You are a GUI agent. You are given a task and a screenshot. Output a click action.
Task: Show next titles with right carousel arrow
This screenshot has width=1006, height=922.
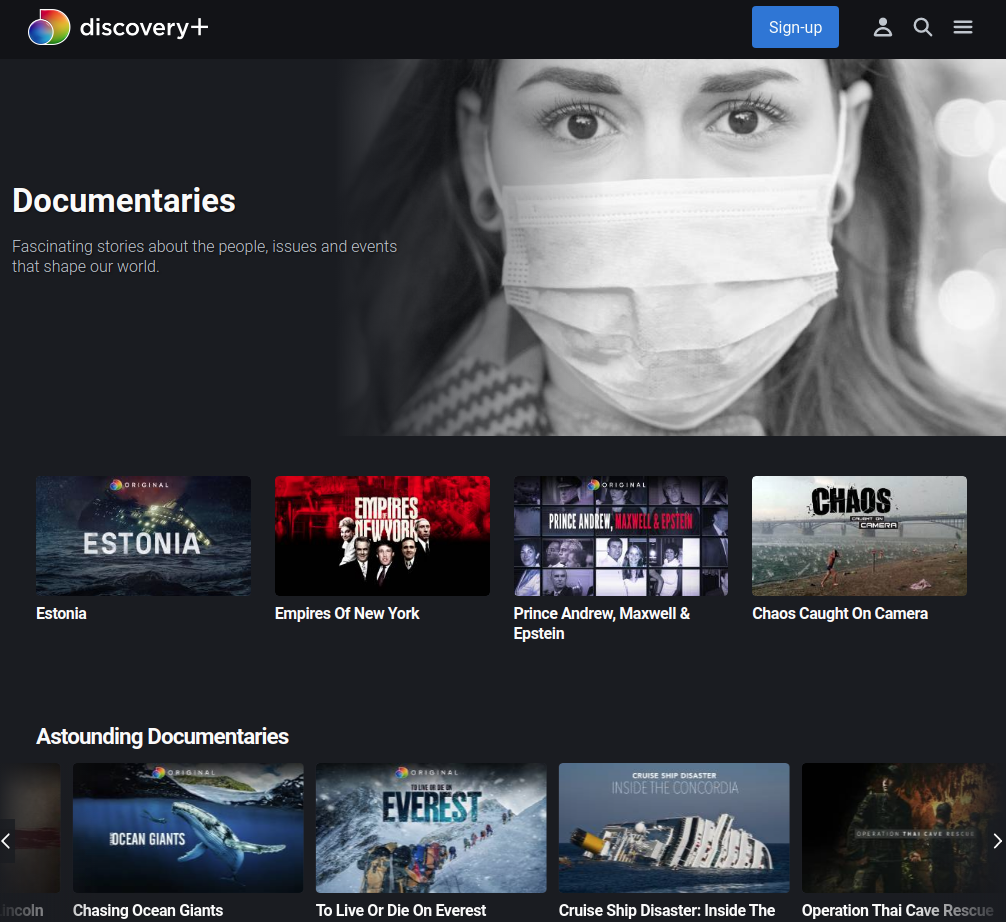pos(997,841)
